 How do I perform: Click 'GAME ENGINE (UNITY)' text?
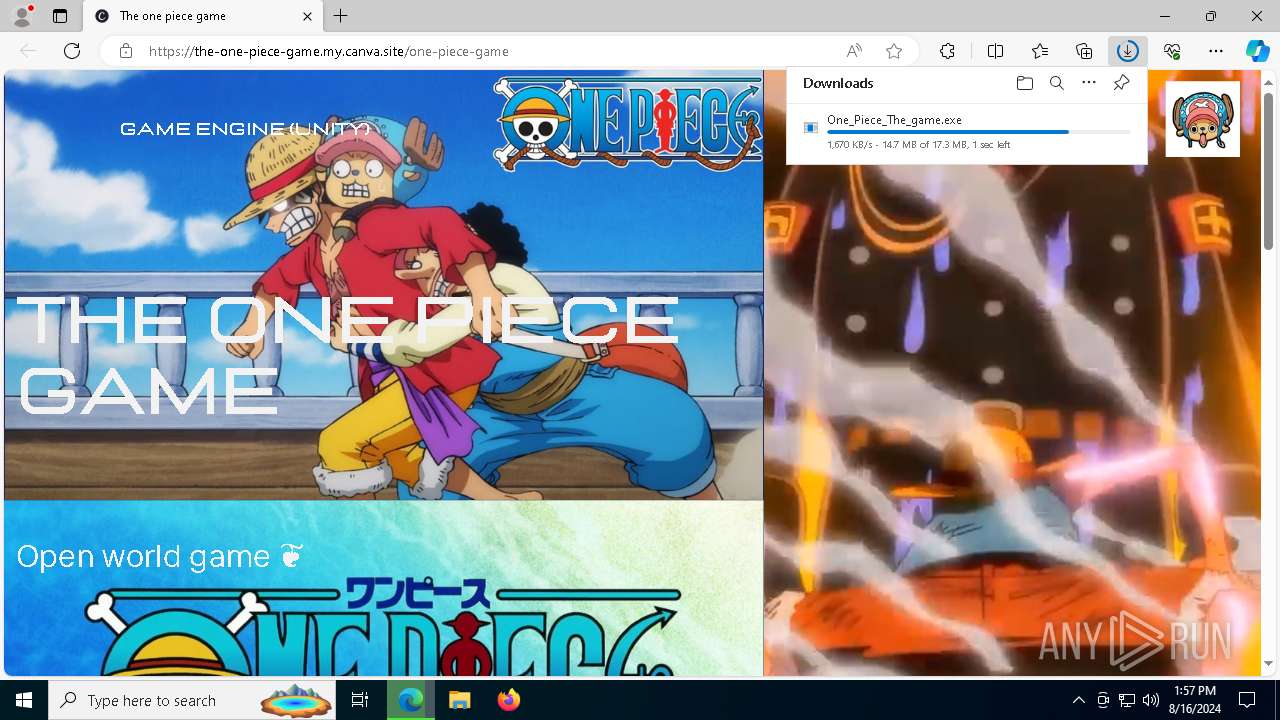coord(245,129)
